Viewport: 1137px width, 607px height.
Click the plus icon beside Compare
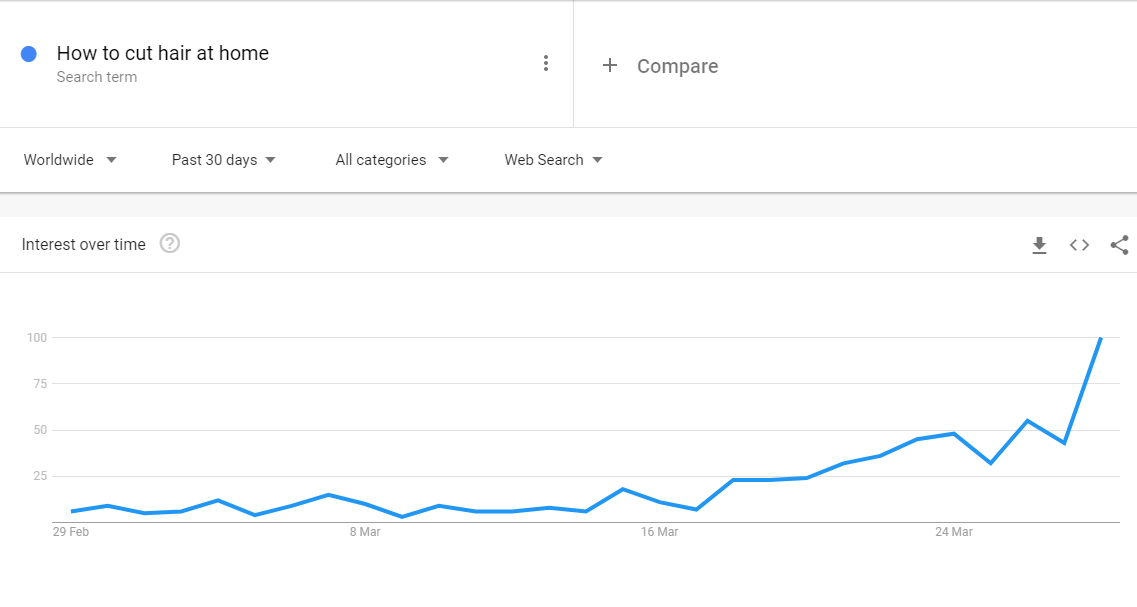pos(610,65)
